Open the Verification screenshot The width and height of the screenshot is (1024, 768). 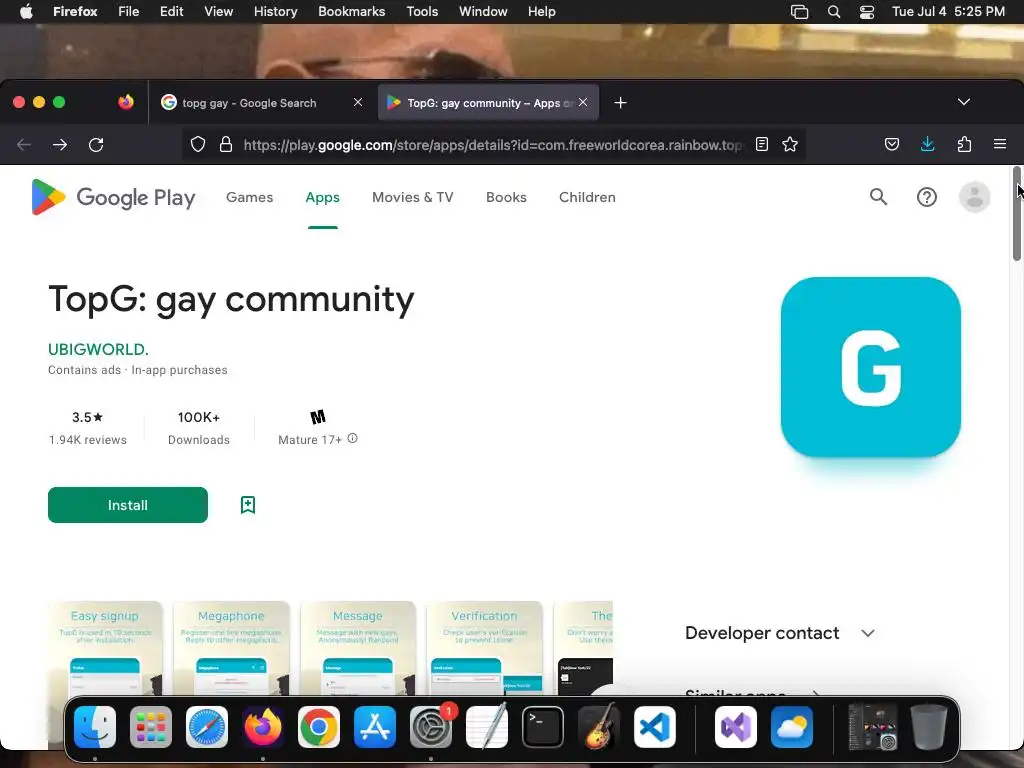[484, 648]
